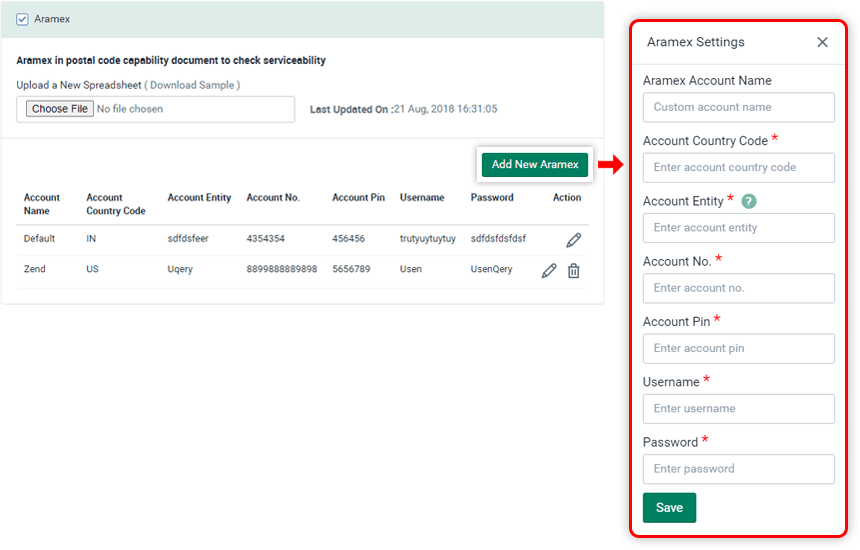Select the 'Zend' account name cell

tap(35, 269)
